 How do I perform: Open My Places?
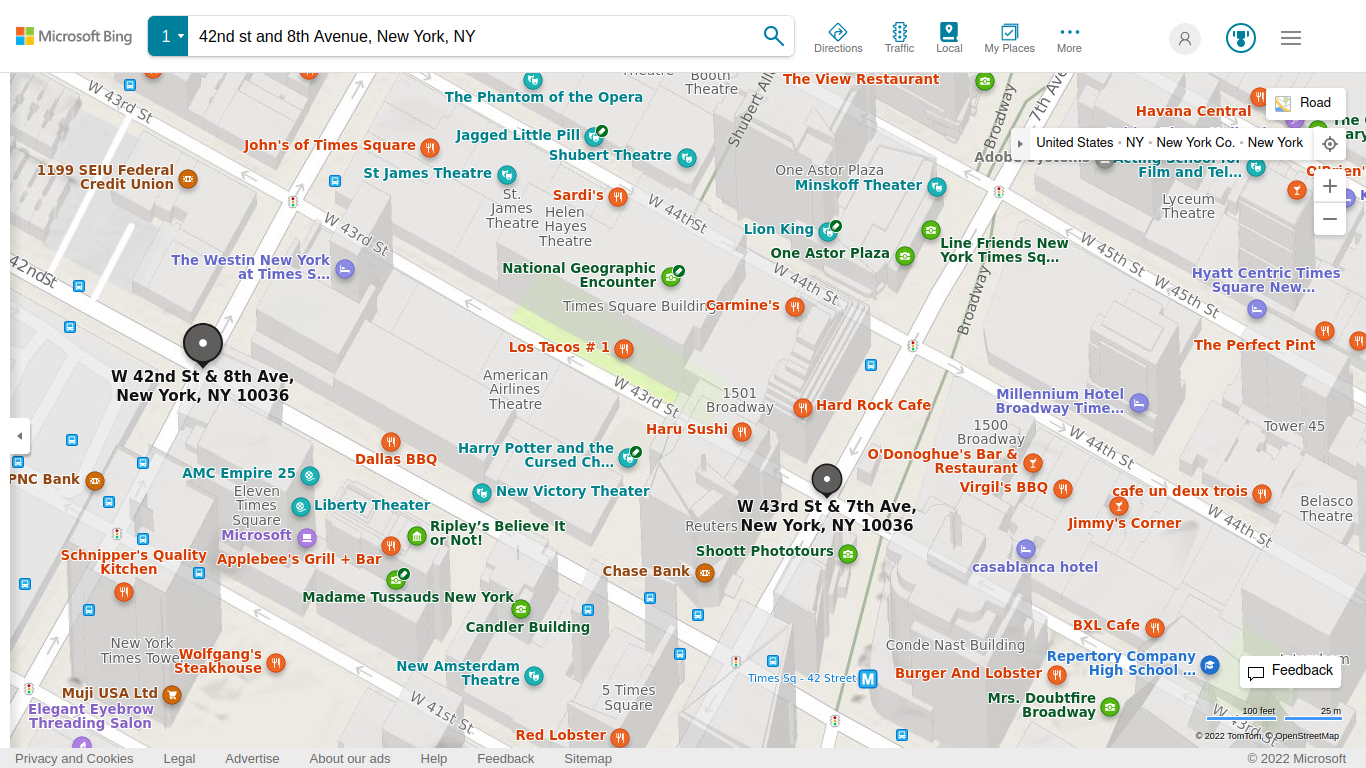click(x=1010, y=38)
